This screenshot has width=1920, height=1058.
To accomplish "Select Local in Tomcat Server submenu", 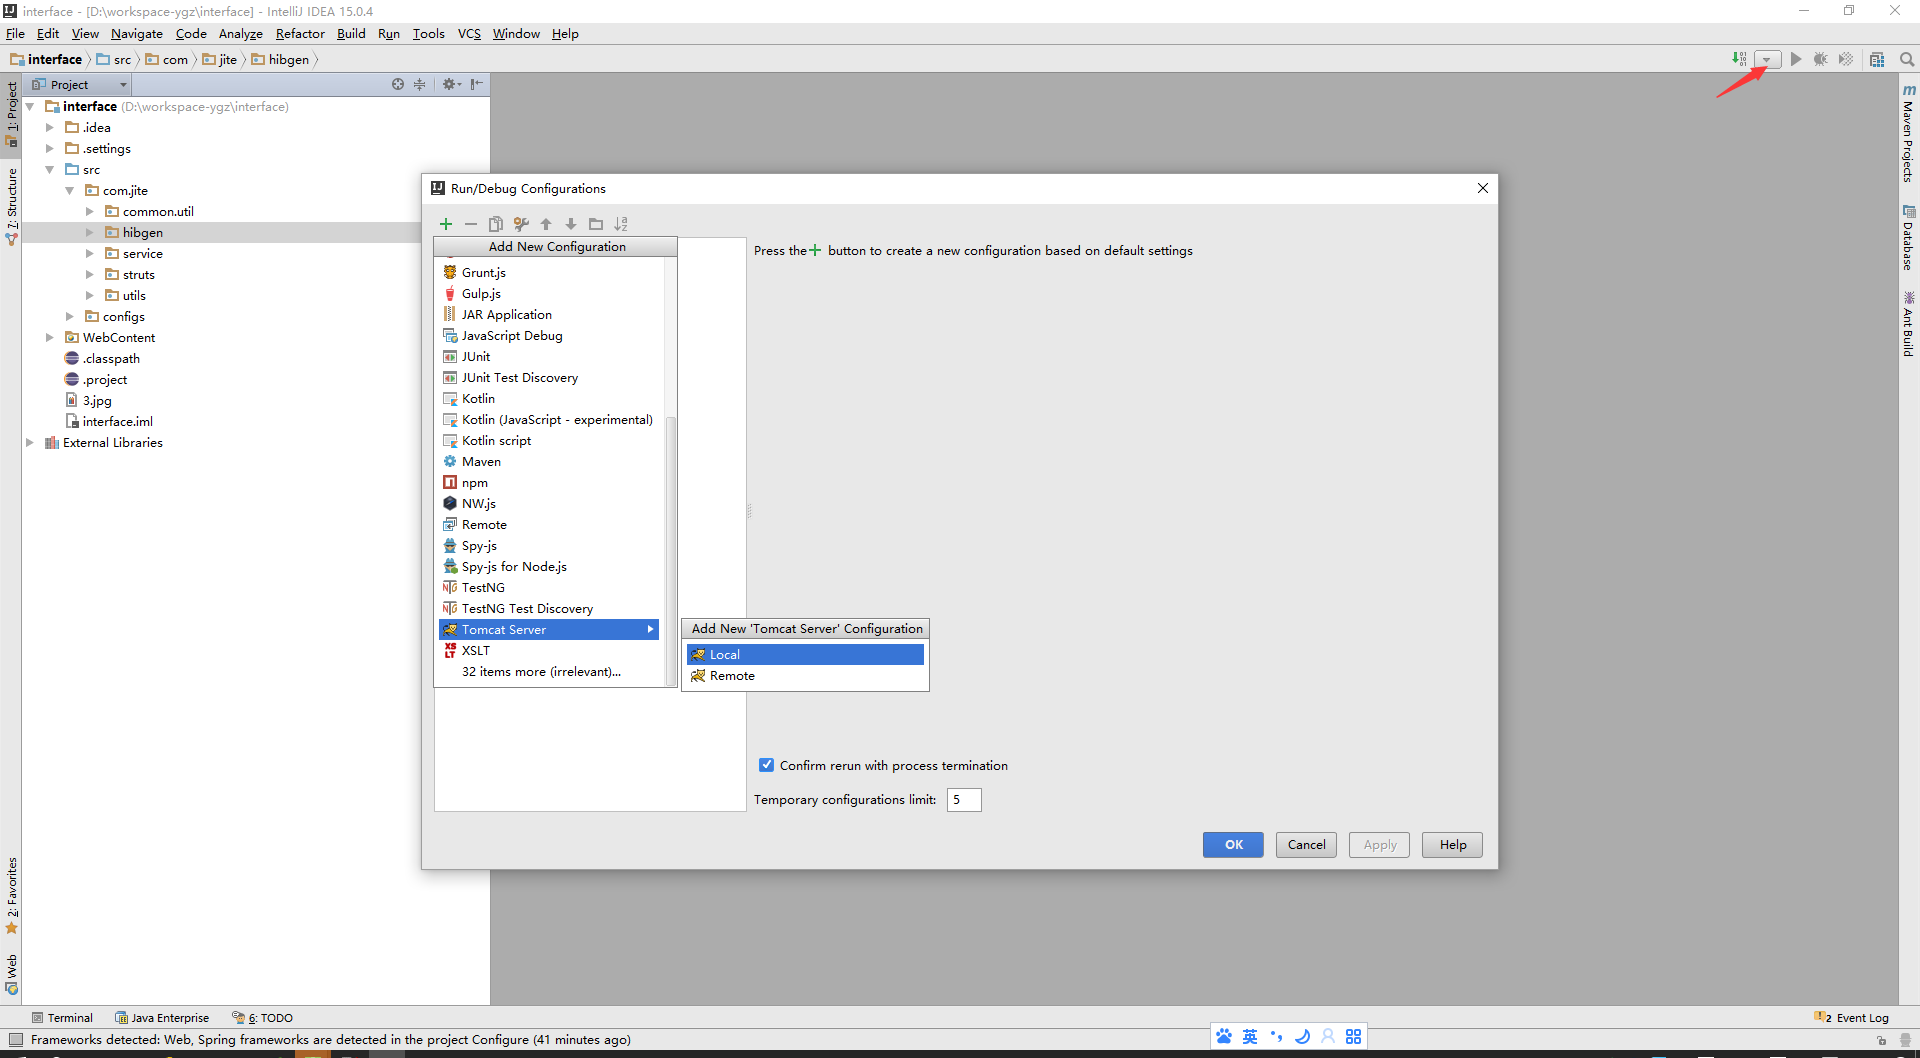I will coord(805,654).
